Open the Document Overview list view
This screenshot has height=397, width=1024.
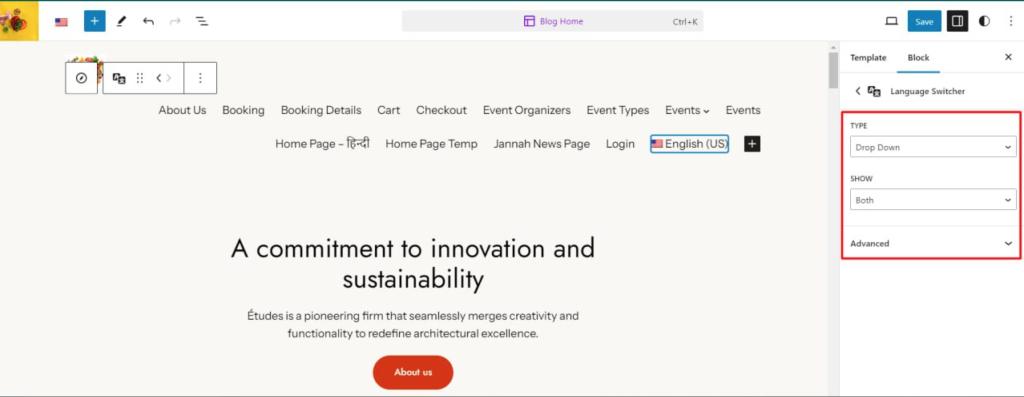coord(202,21)
